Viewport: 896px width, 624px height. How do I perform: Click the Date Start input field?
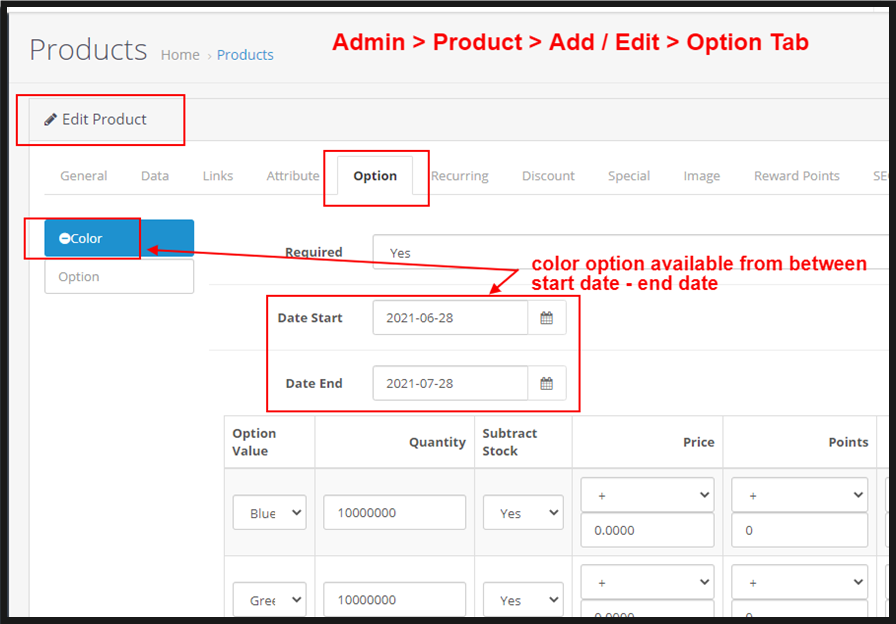(x=450, y=318)
